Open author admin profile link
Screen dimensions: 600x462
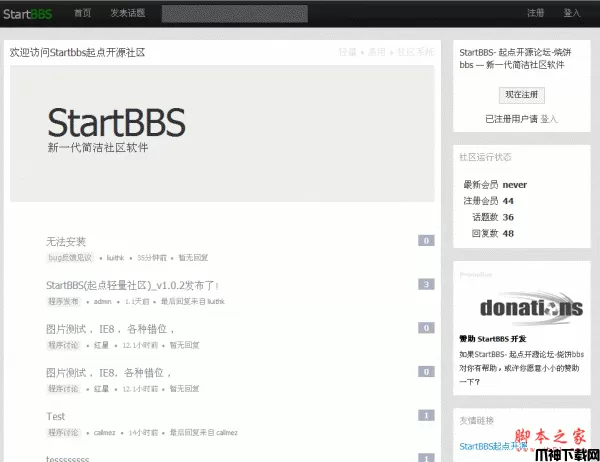103,302
